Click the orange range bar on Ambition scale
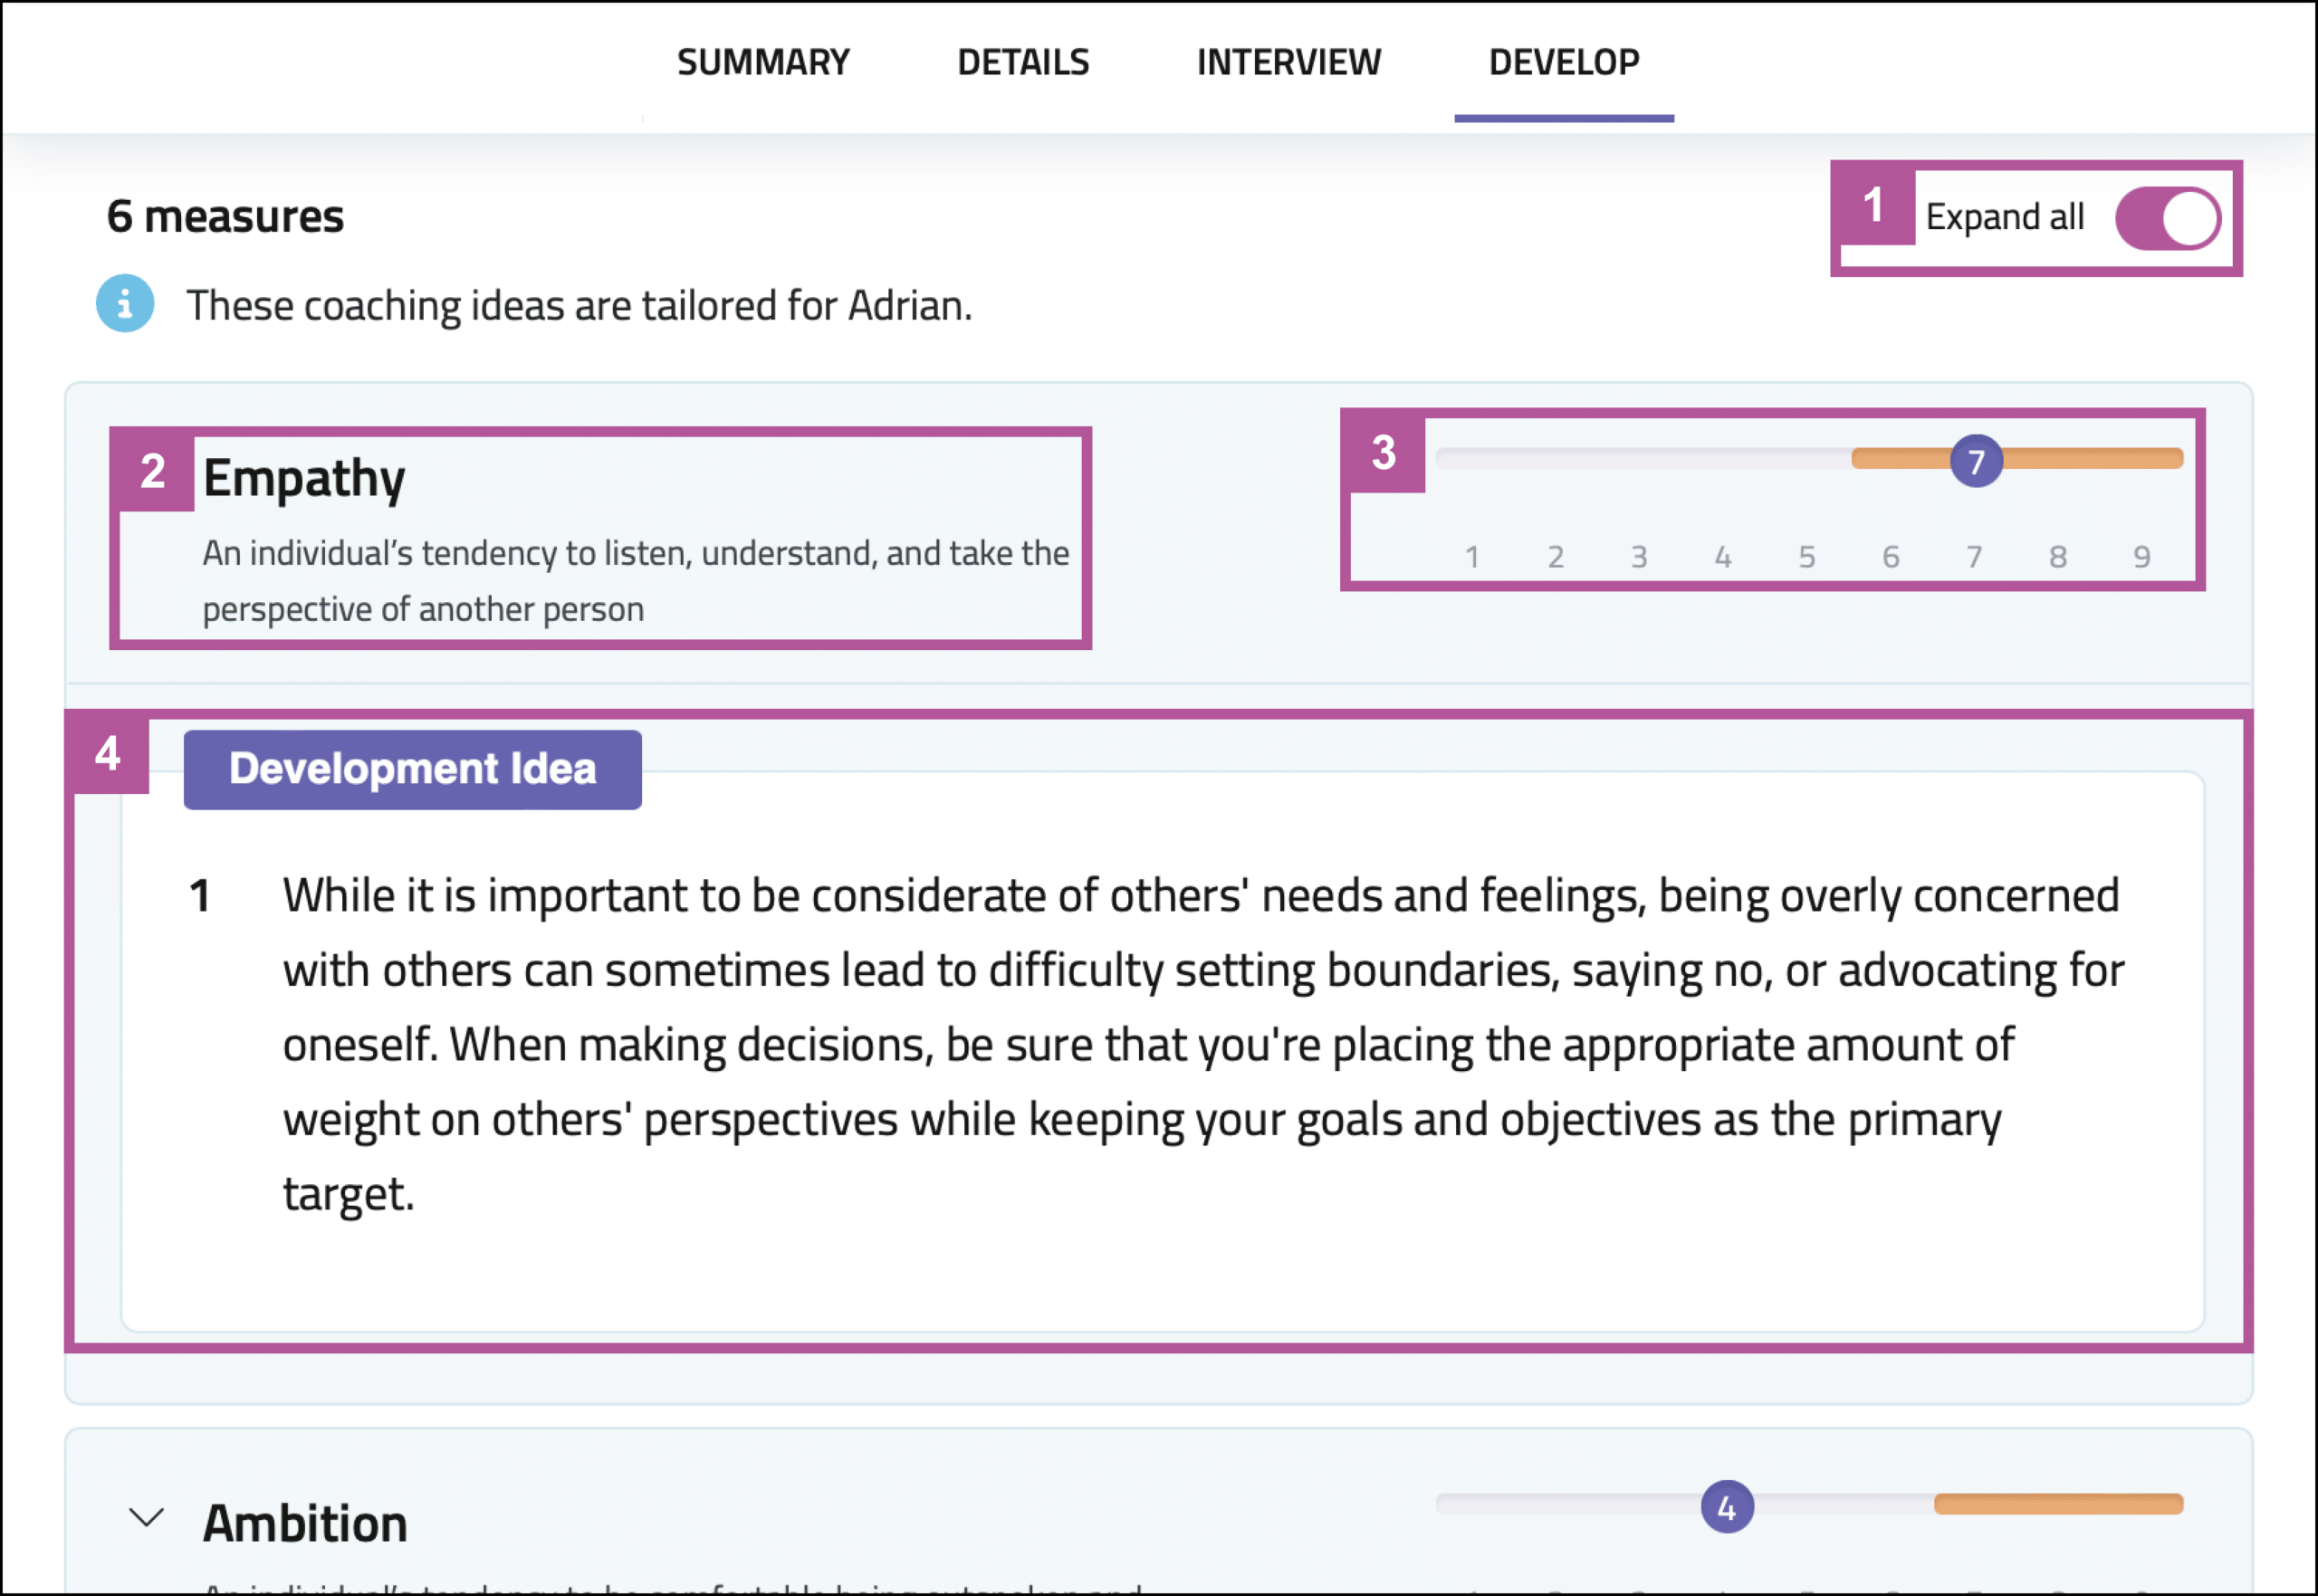 (2058, 1504)
